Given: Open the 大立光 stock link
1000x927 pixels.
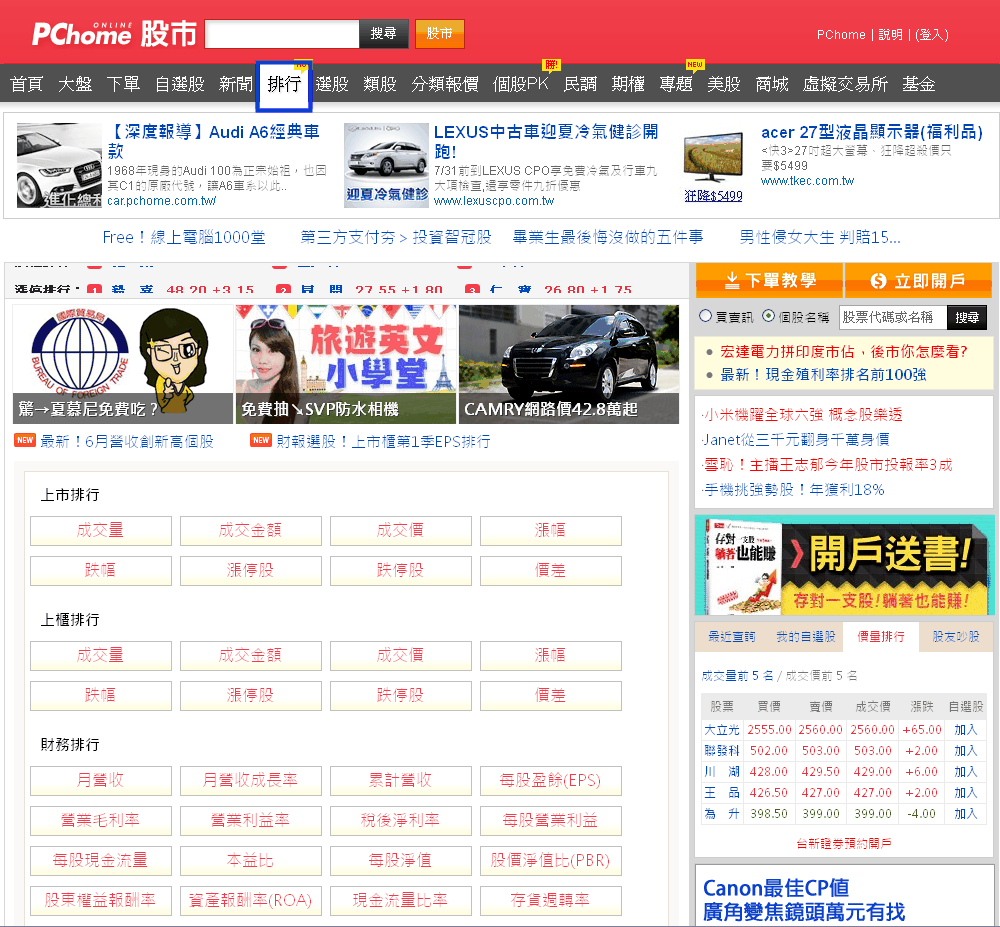Looking at the screenshot, I should pos(722,730).
